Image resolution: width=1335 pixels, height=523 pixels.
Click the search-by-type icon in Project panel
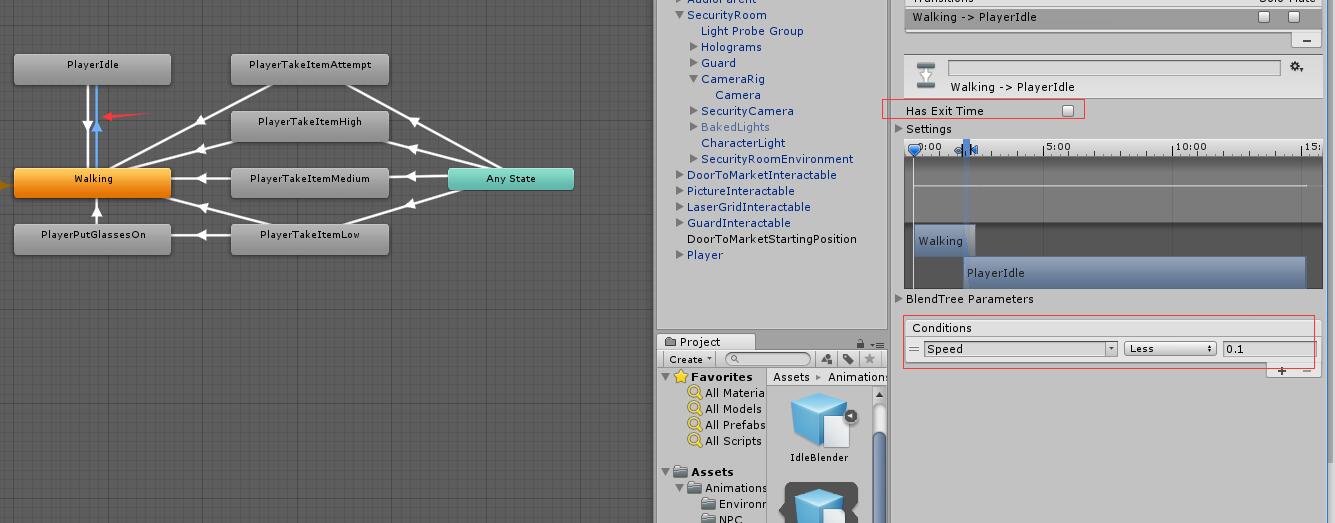click(827, 359)
